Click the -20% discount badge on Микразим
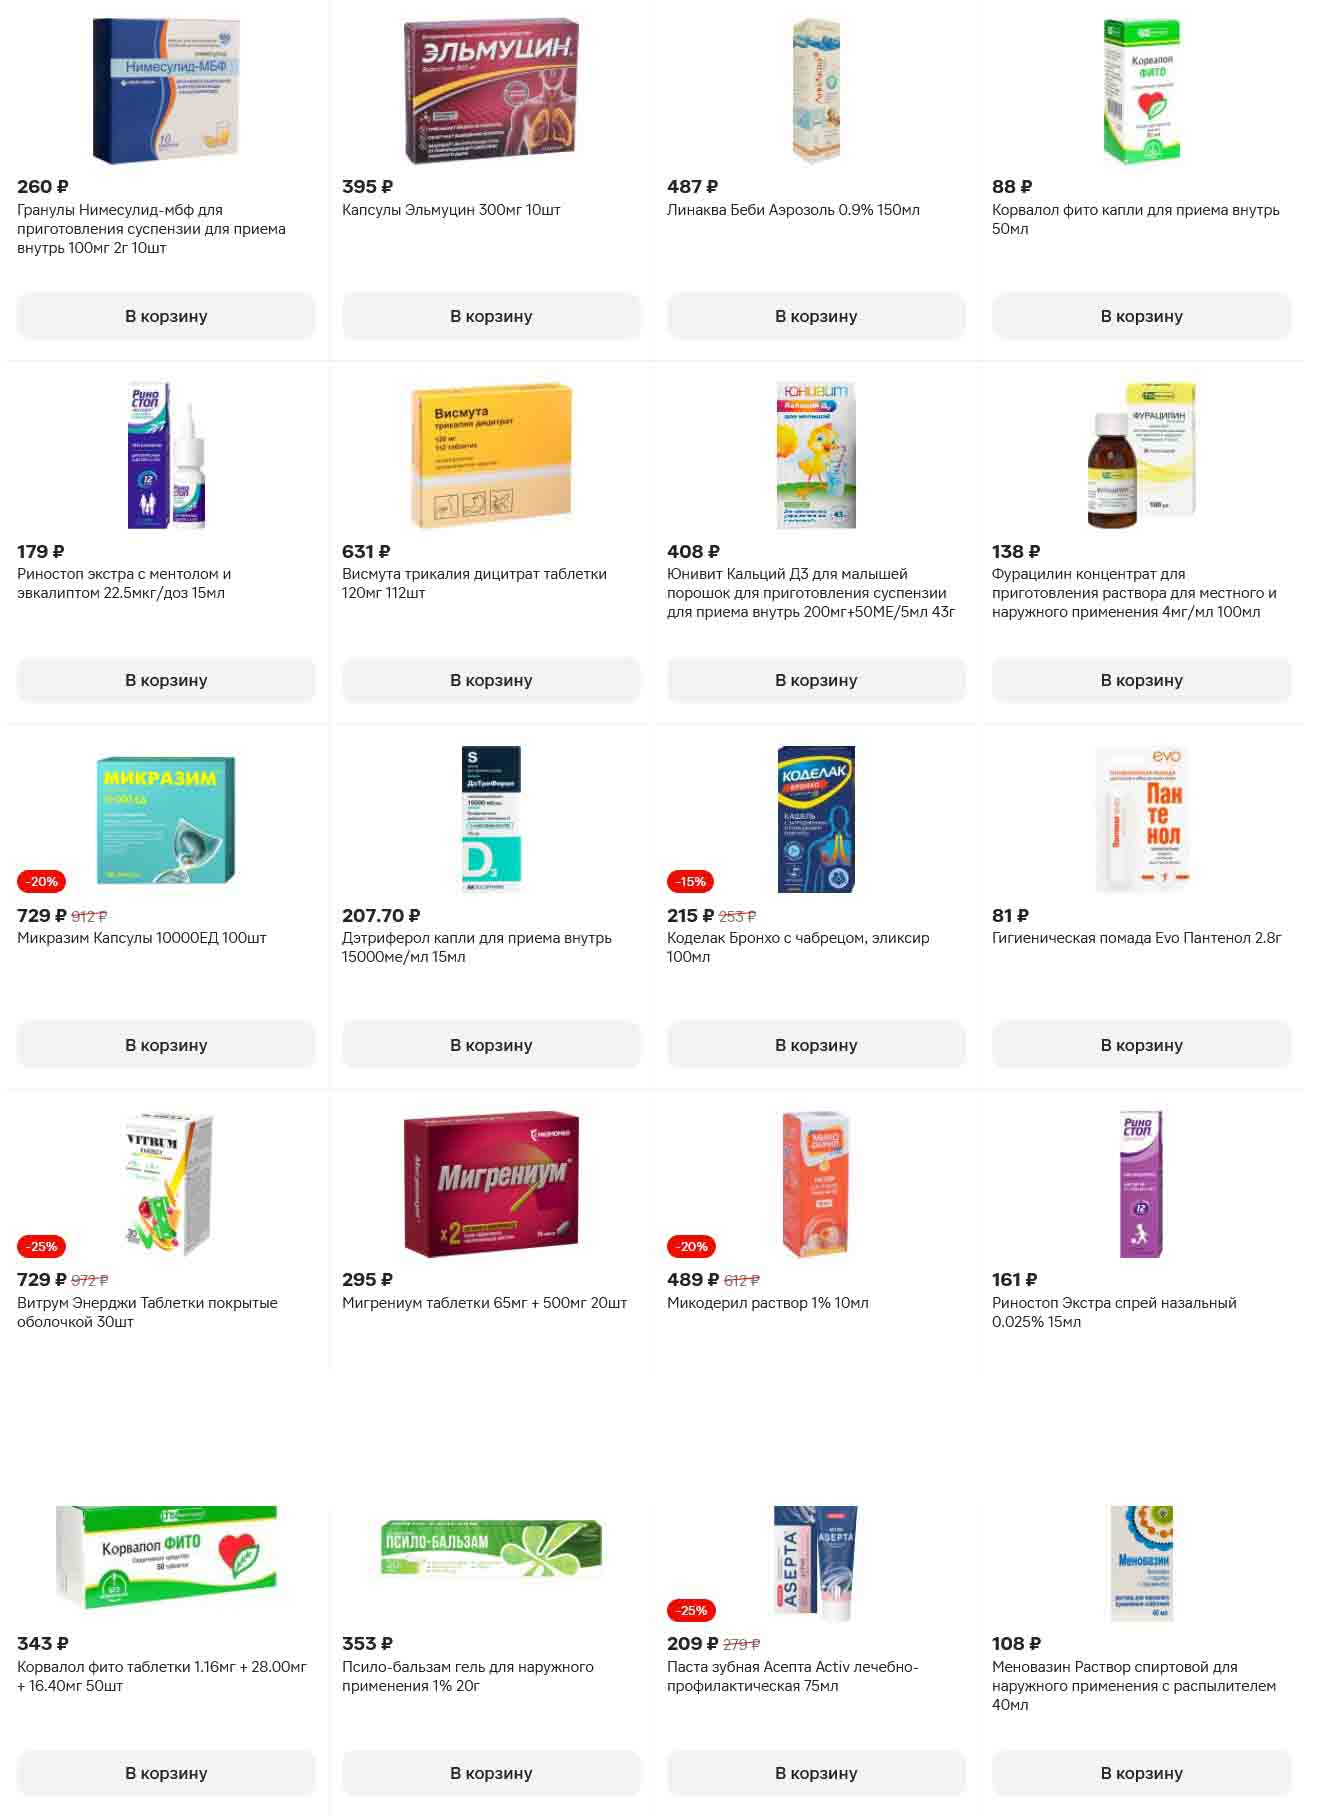This screenshot has height=1819, width=1329. [42, 881]
